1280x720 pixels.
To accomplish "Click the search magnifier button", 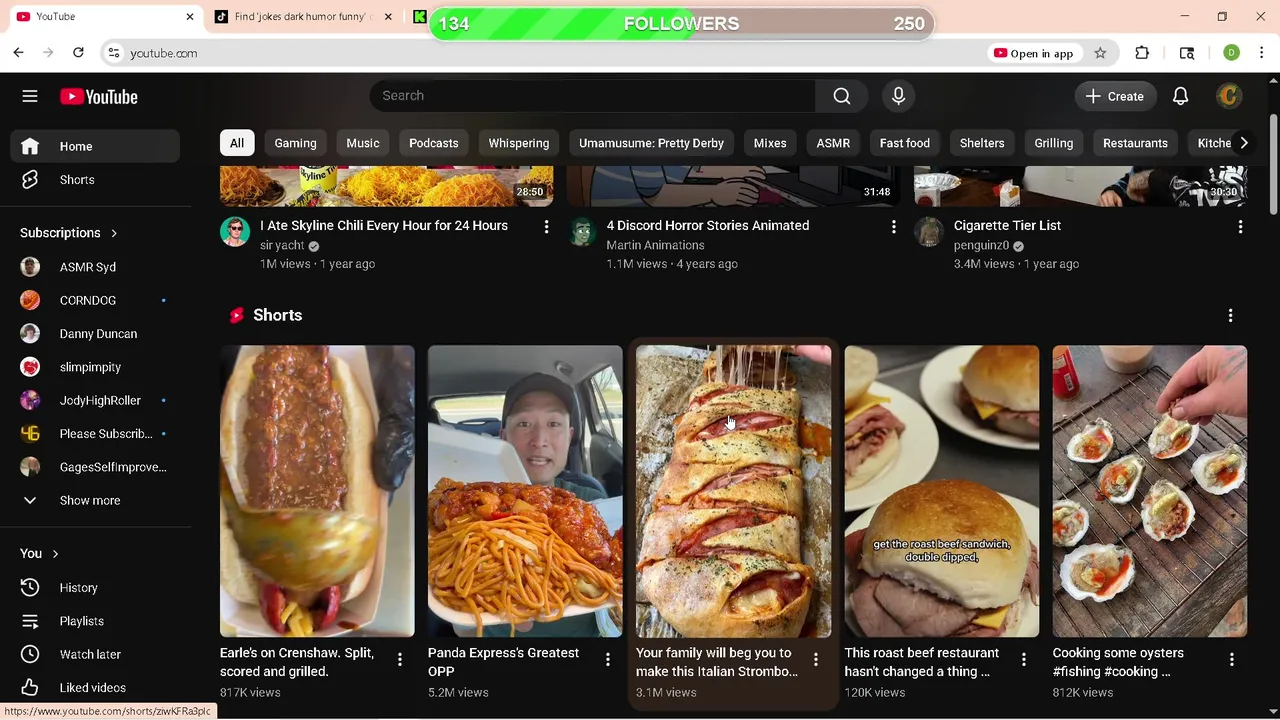I will click(842, 96).
